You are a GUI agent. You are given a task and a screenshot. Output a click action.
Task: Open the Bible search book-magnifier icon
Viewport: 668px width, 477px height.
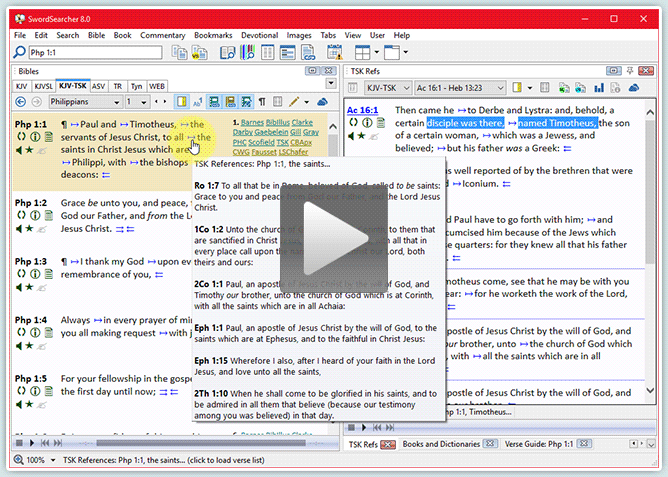(x=227, y=52)
